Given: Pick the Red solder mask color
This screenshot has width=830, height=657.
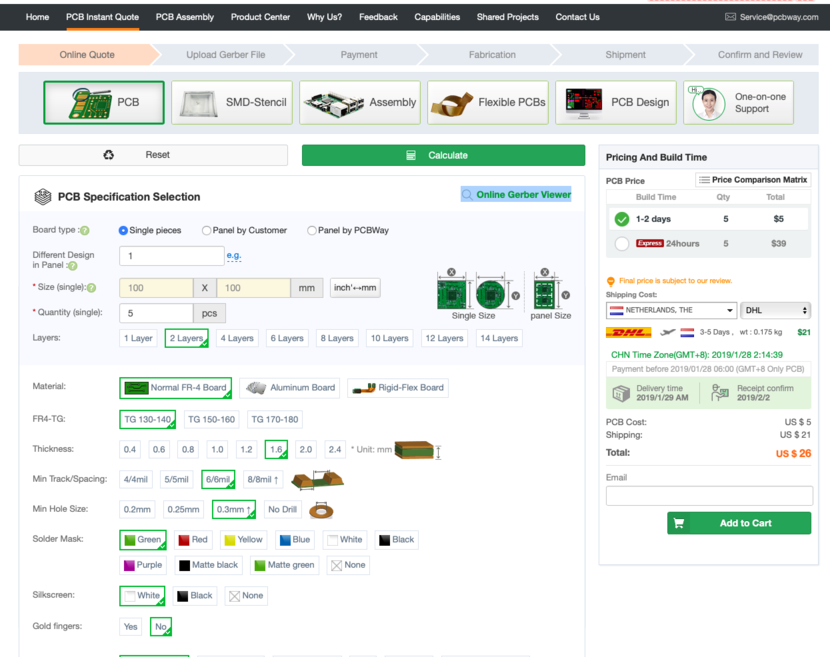Looking at the screenshot, I should tap(192, 540).
